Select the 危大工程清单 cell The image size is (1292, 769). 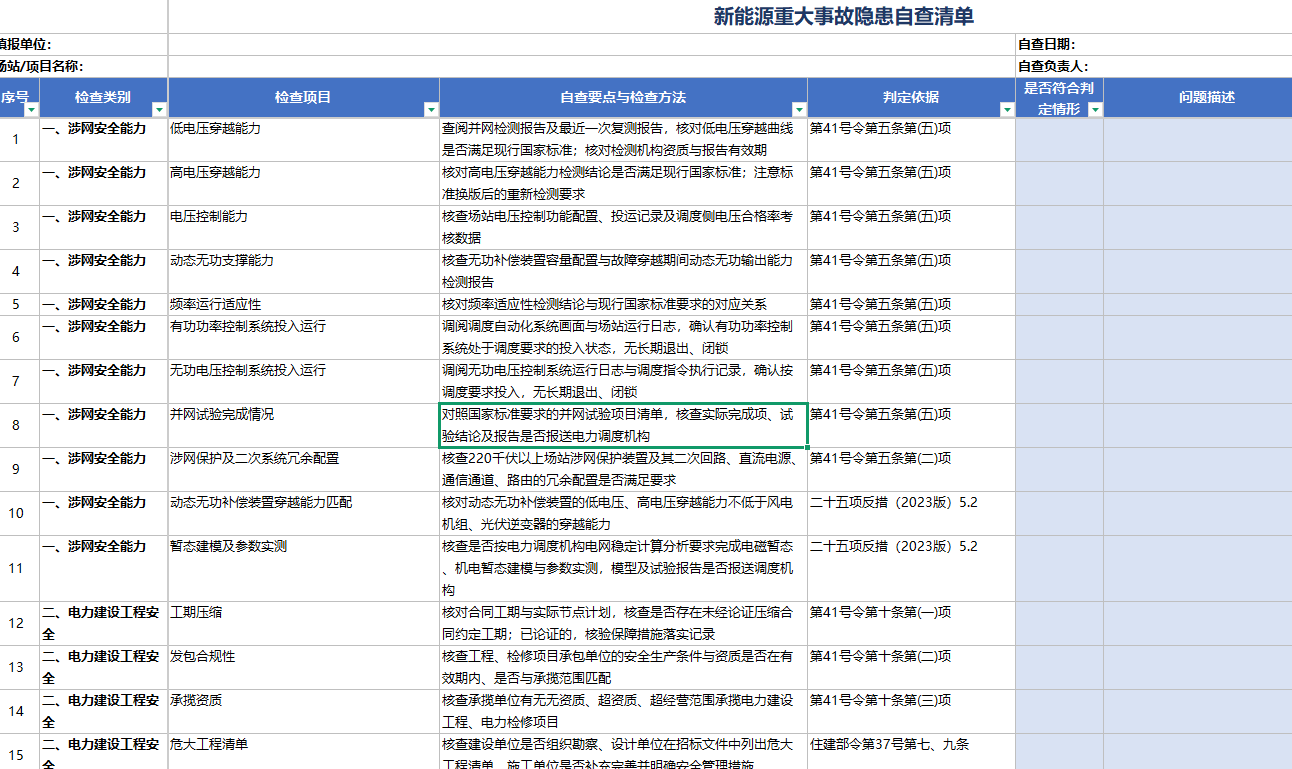(304, 751)
